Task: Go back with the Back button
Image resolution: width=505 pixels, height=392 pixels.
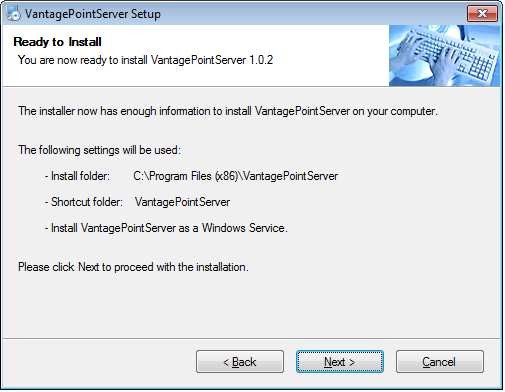Action: coord(240,361)
